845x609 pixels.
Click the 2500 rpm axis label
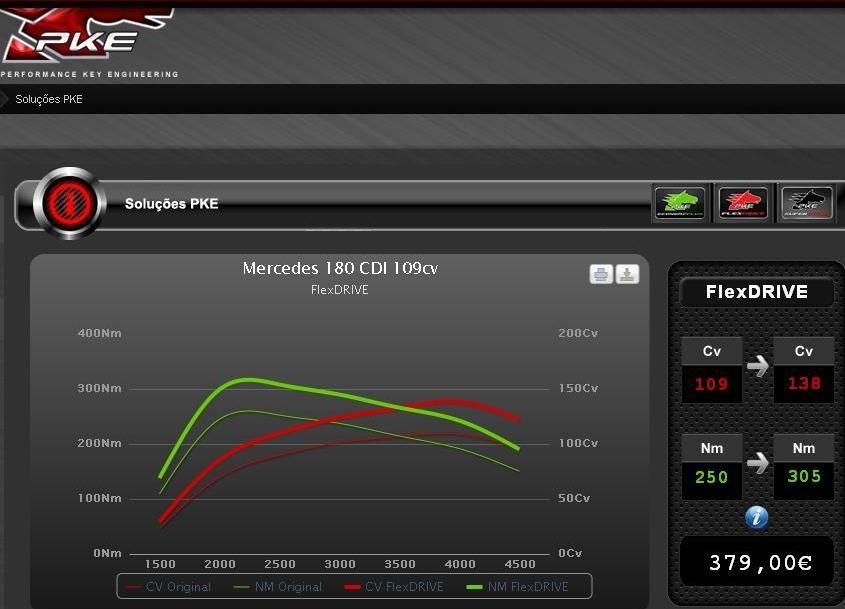(x=280, y=564)
